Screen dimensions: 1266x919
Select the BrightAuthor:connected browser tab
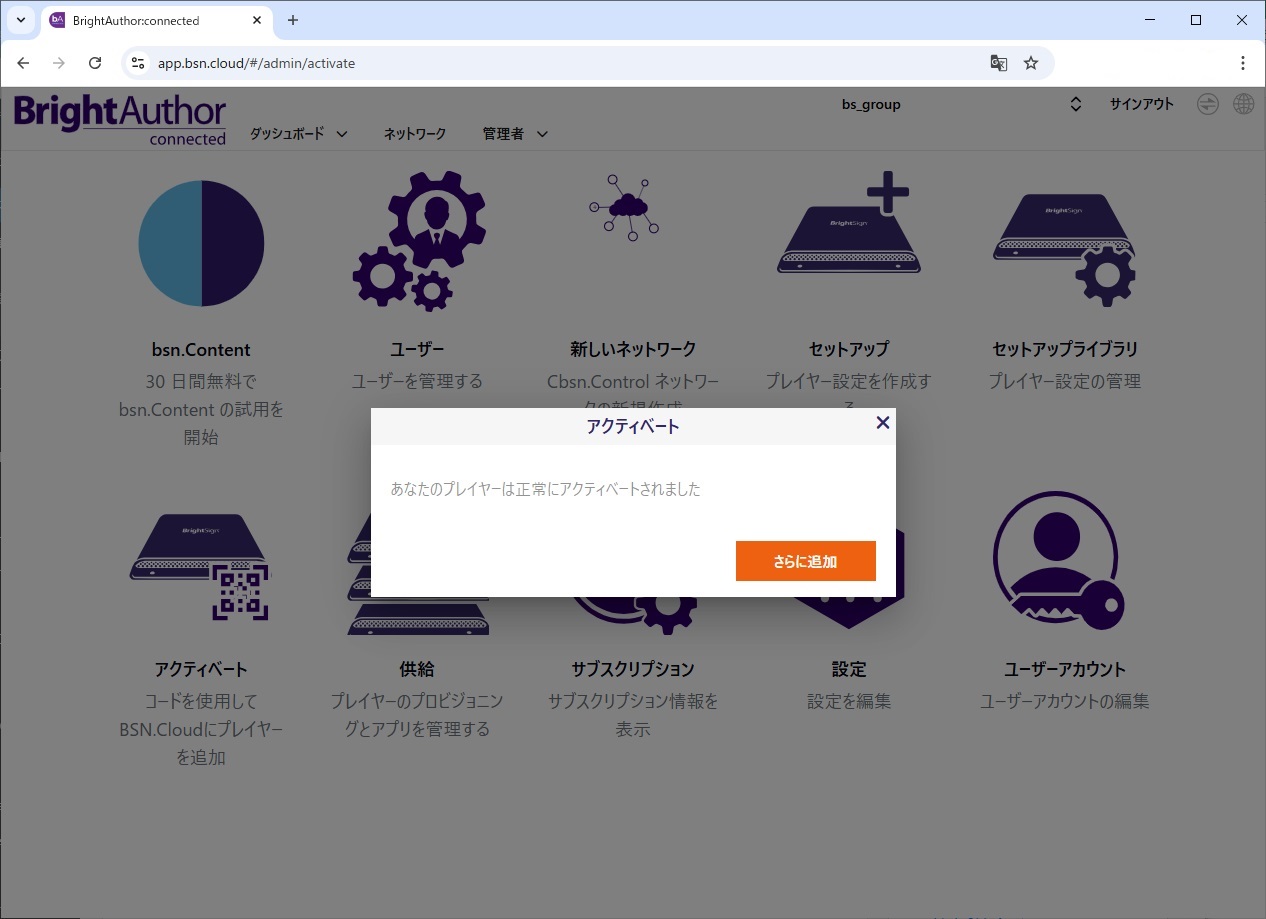coord(157,21)
